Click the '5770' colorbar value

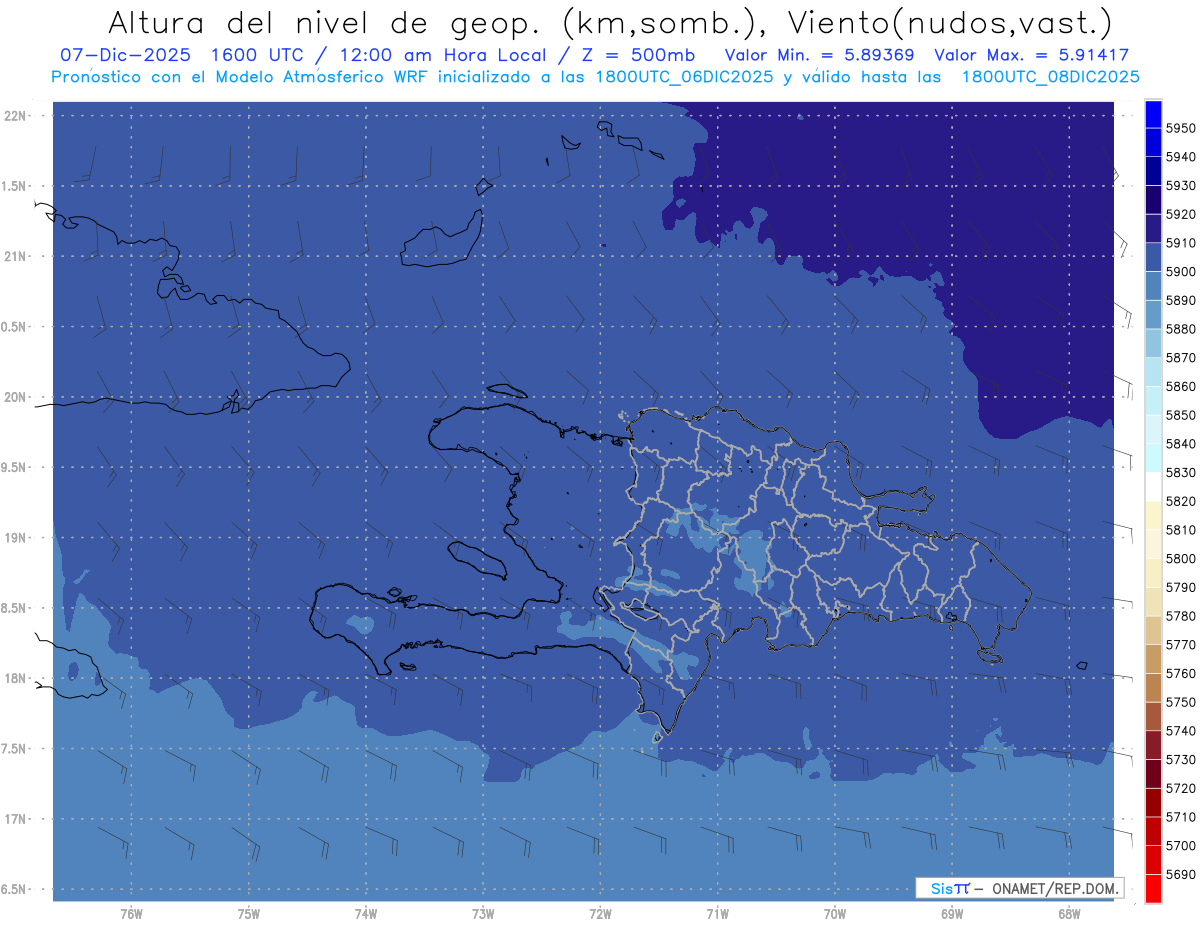tap(1179, 645)
